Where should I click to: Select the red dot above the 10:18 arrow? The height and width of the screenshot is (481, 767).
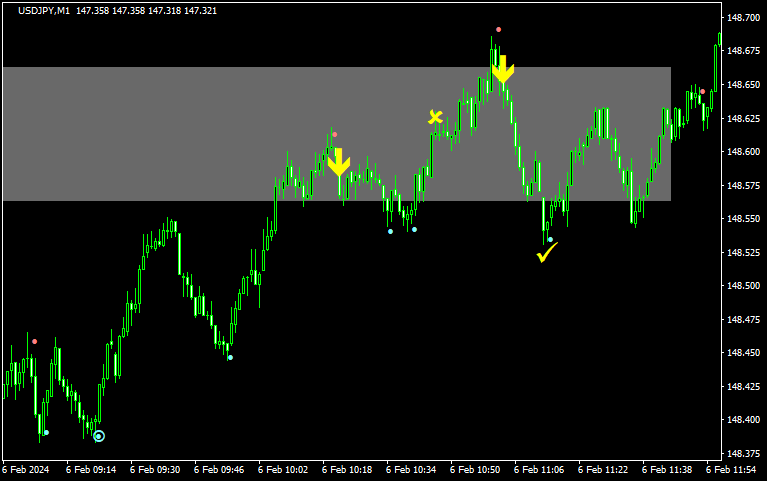coord(334,134)
